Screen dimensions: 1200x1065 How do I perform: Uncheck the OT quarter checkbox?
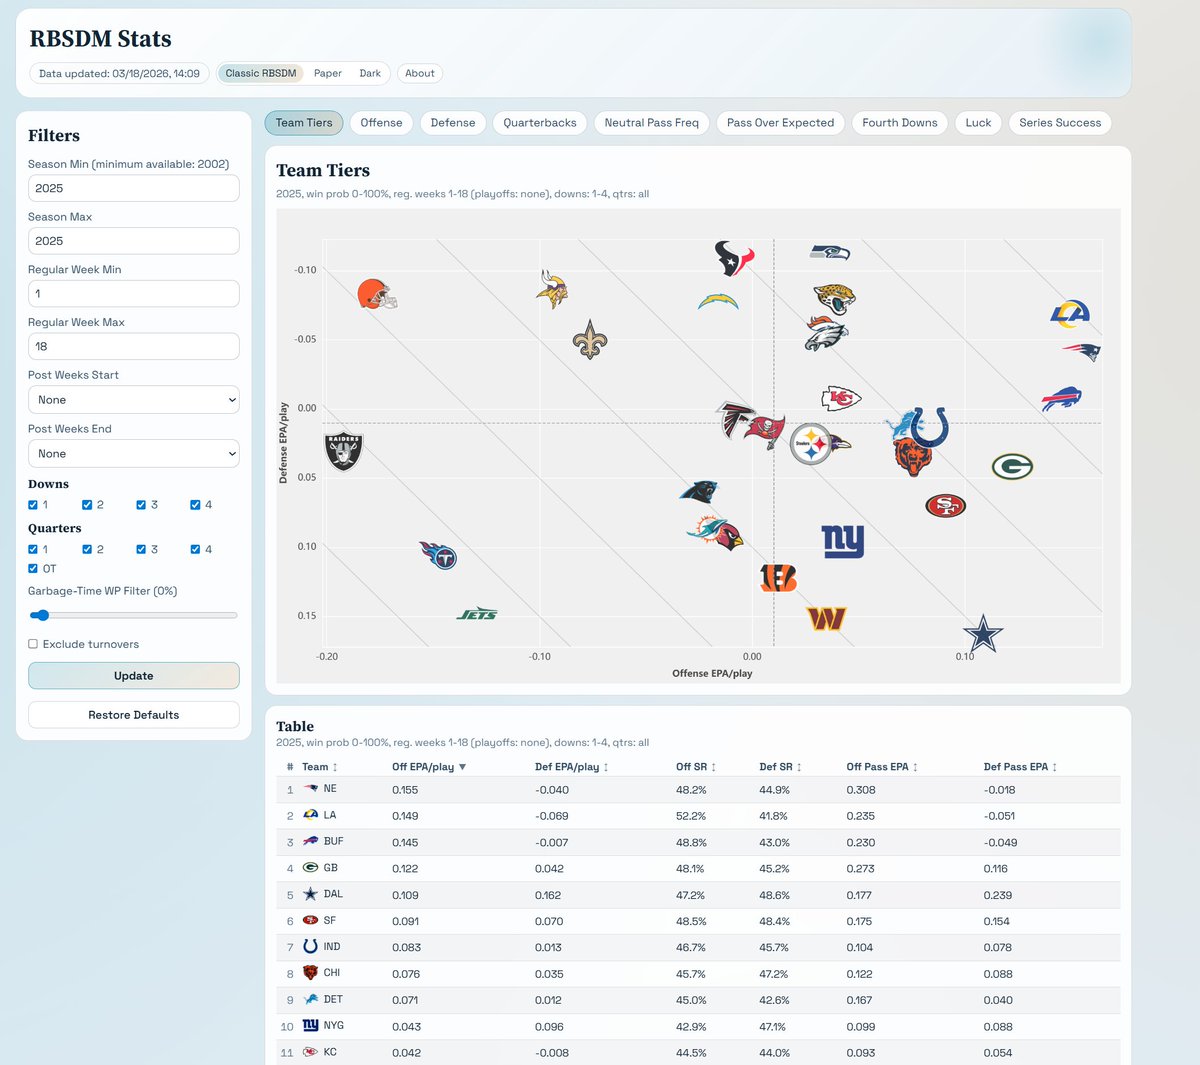(33, 568)
